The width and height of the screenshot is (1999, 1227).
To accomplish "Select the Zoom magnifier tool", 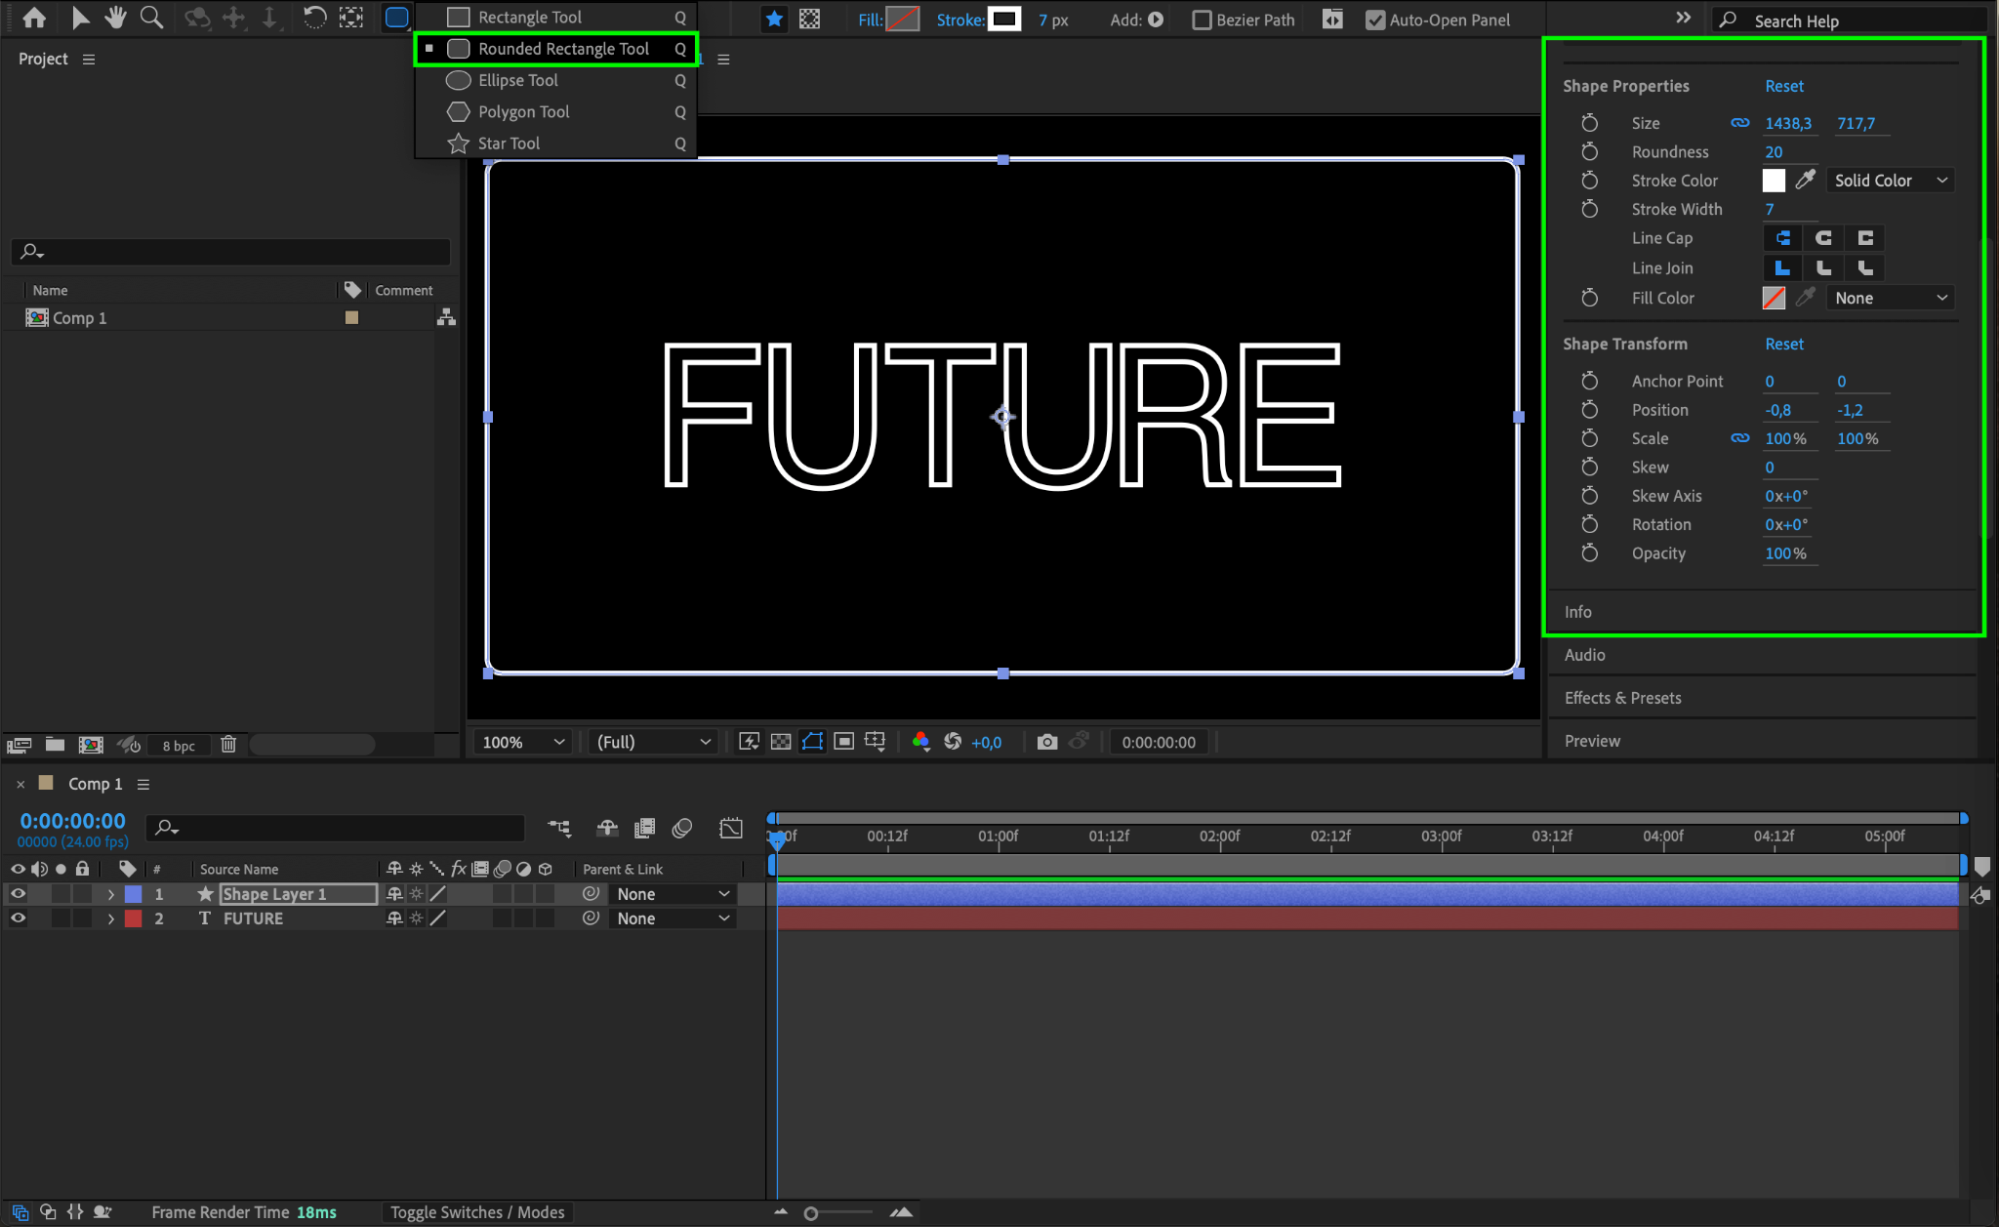I will click(x=151, y=17).
